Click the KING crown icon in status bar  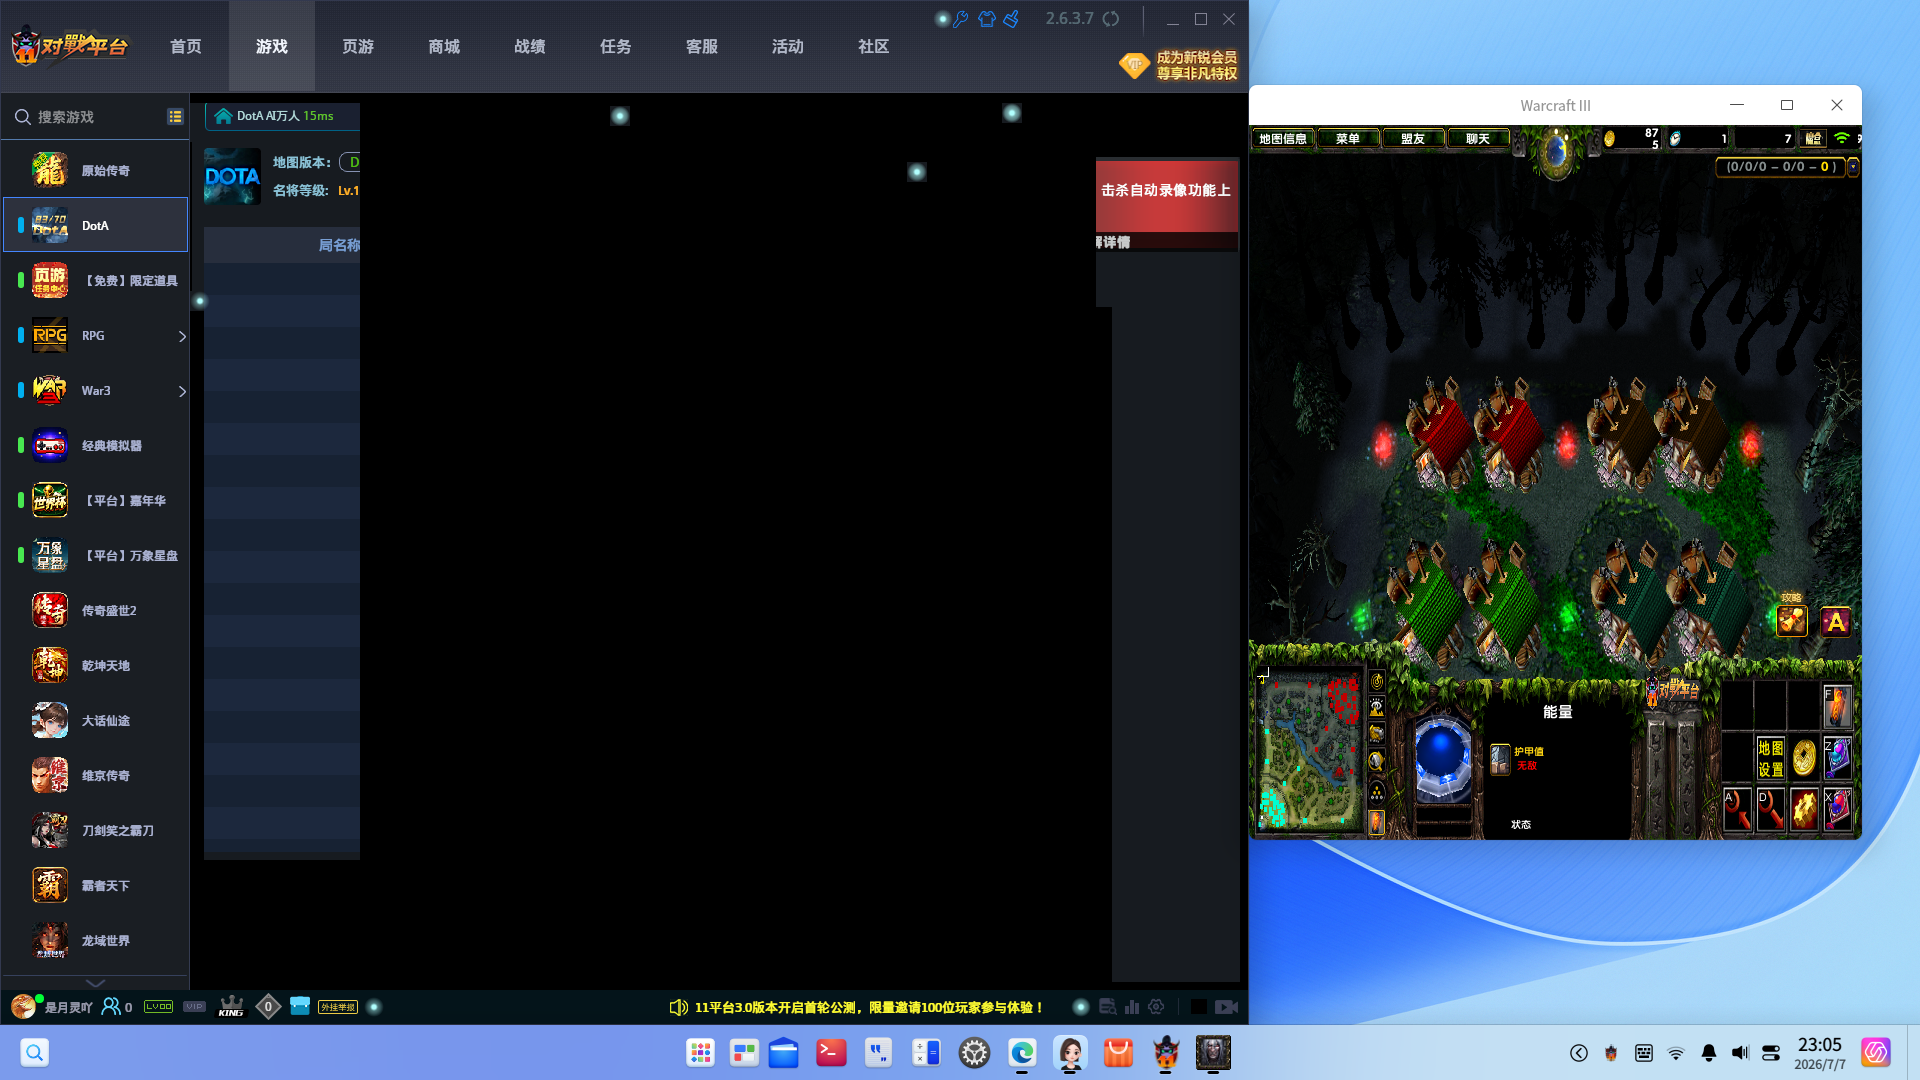coord(231,1007)
